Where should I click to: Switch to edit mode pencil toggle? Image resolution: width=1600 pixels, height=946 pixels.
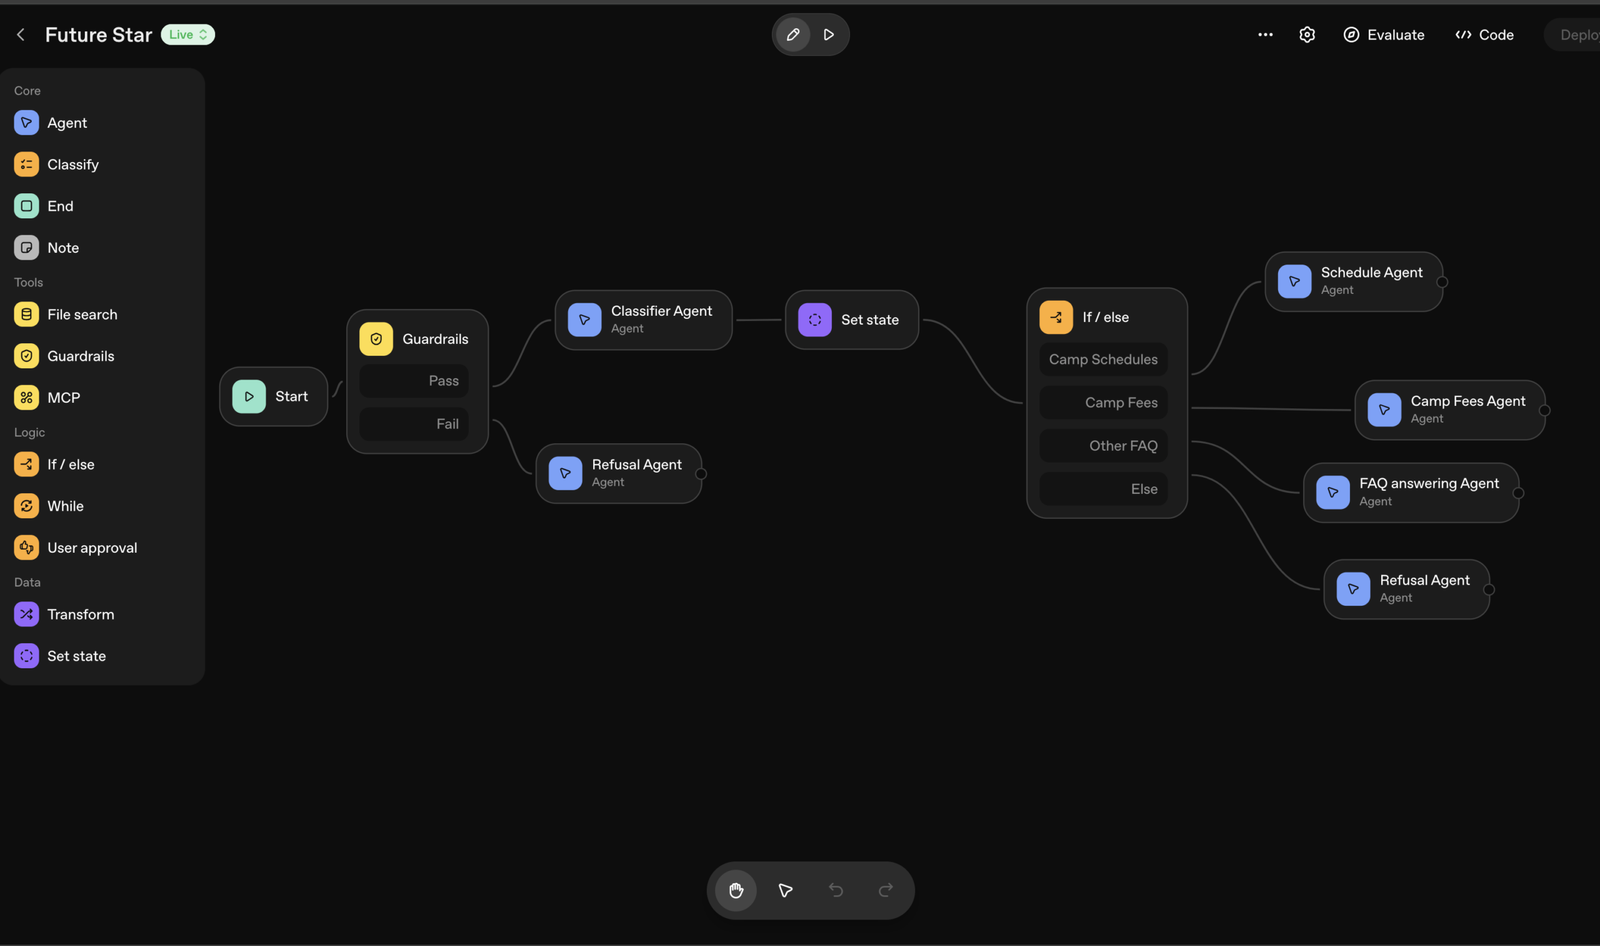point(793,35)
